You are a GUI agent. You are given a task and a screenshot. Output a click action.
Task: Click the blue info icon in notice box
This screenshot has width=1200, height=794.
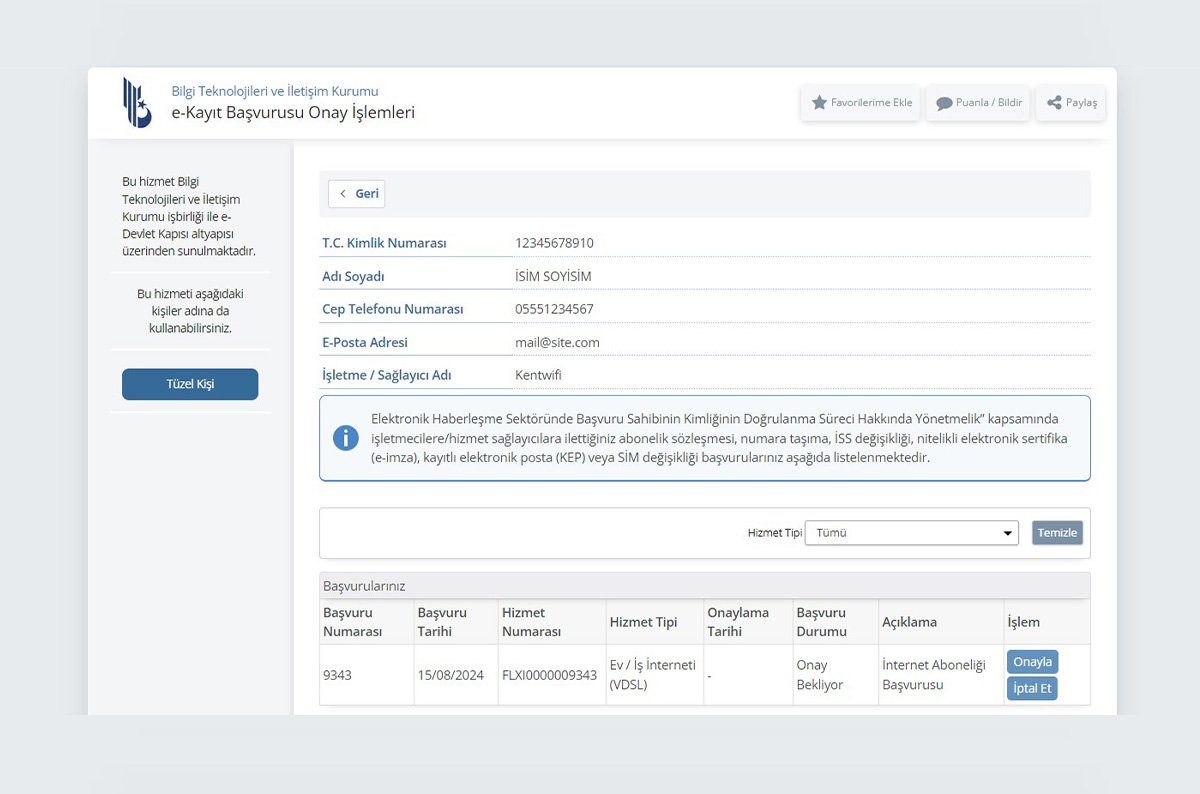346,438
